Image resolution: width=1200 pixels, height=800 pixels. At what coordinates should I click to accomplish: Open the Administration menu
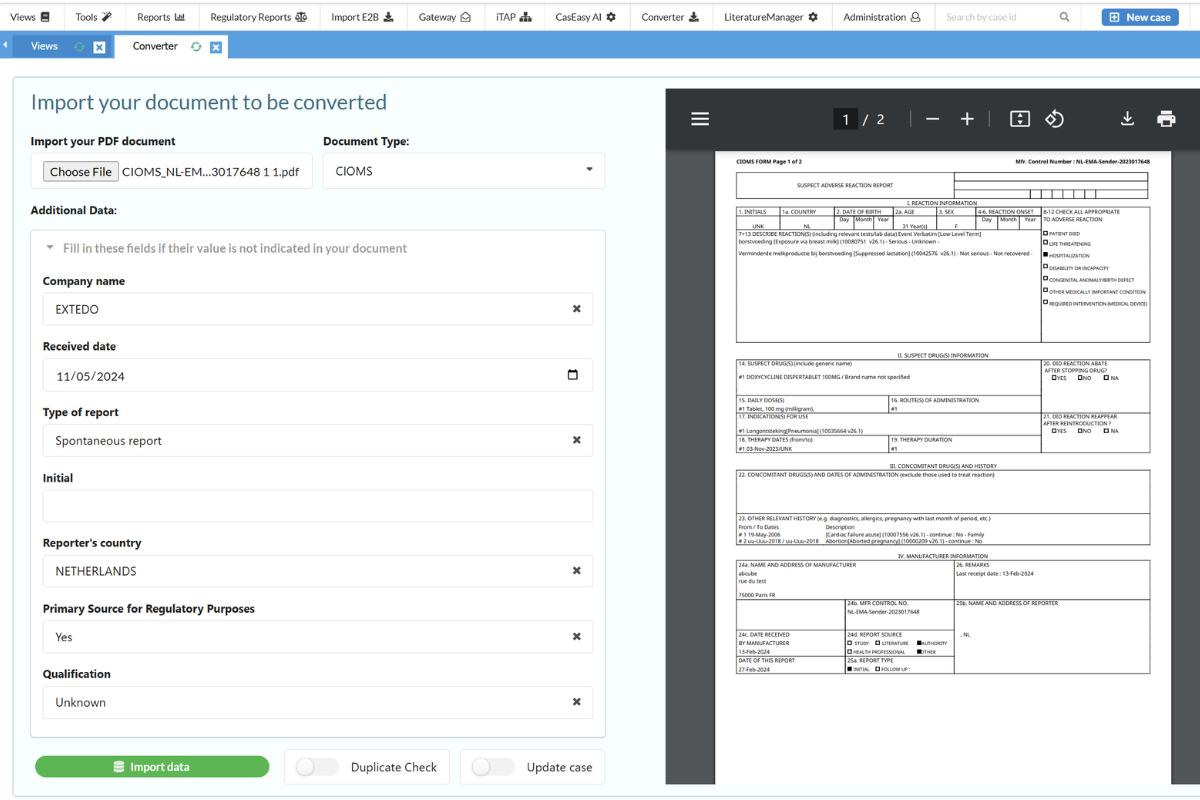click(x=881, y=17)
